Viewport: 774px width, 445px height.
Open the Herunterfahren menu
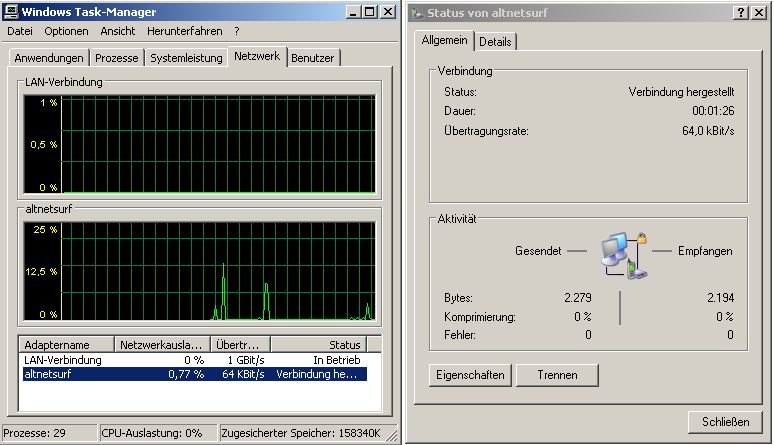184,31
